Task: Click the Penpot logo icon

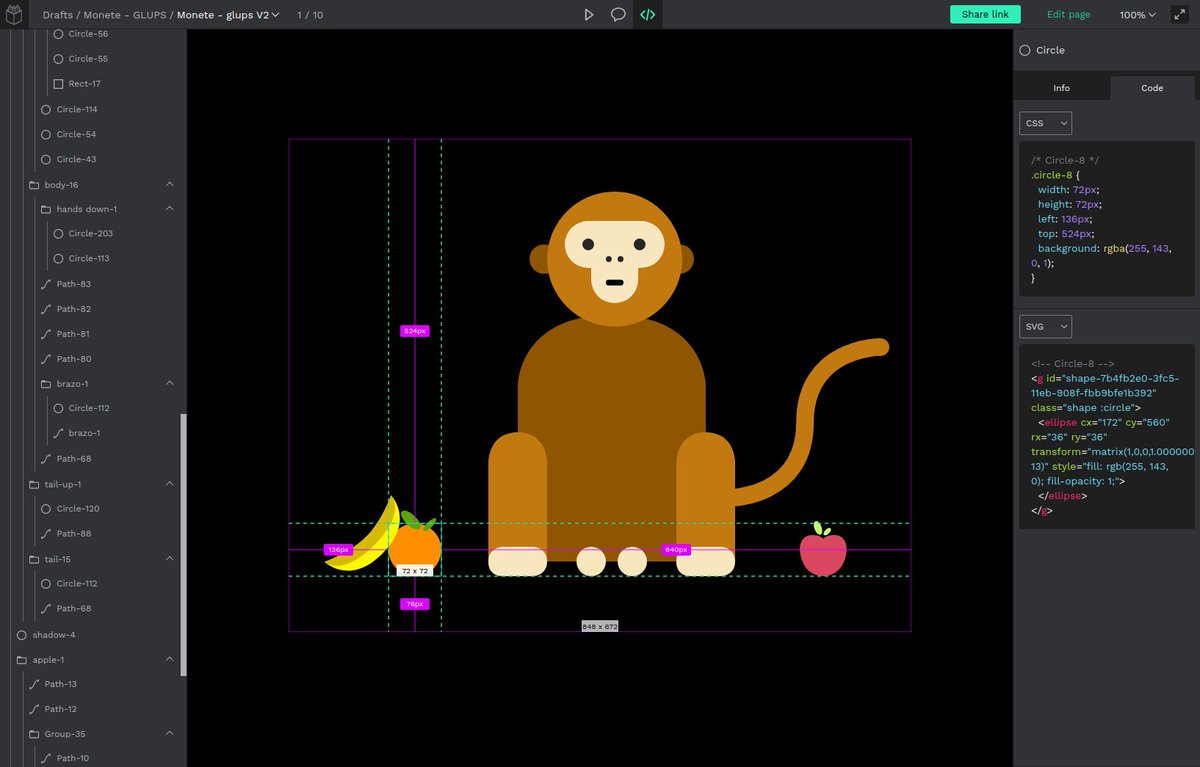Action: pyautogui.click(x=14, y=14)
